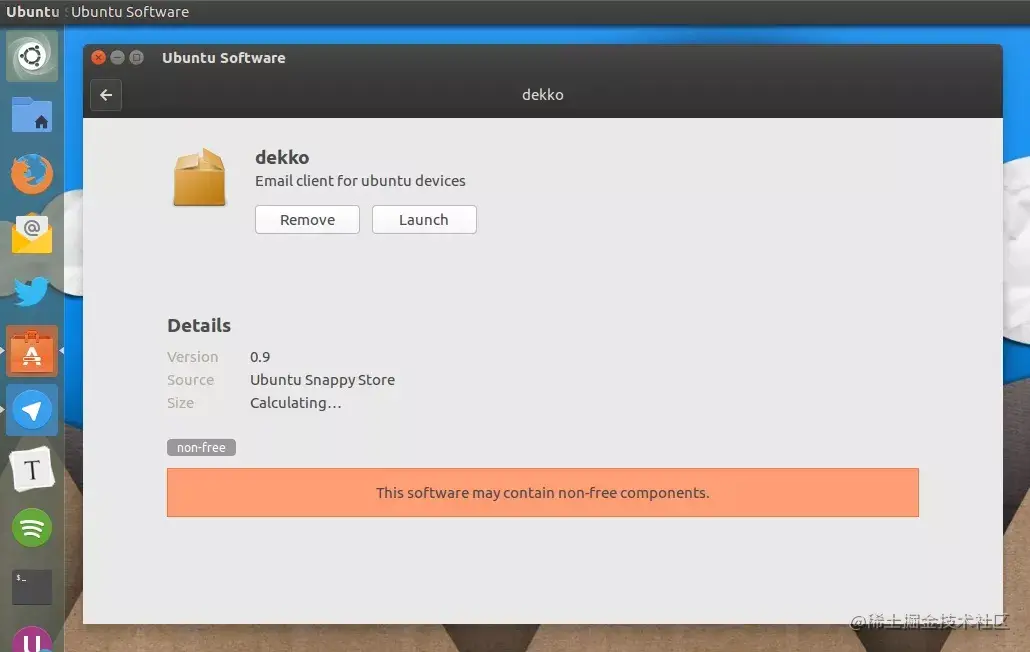
Task: Close the Ubuntu Software window
Action: [x=99, y=57]
